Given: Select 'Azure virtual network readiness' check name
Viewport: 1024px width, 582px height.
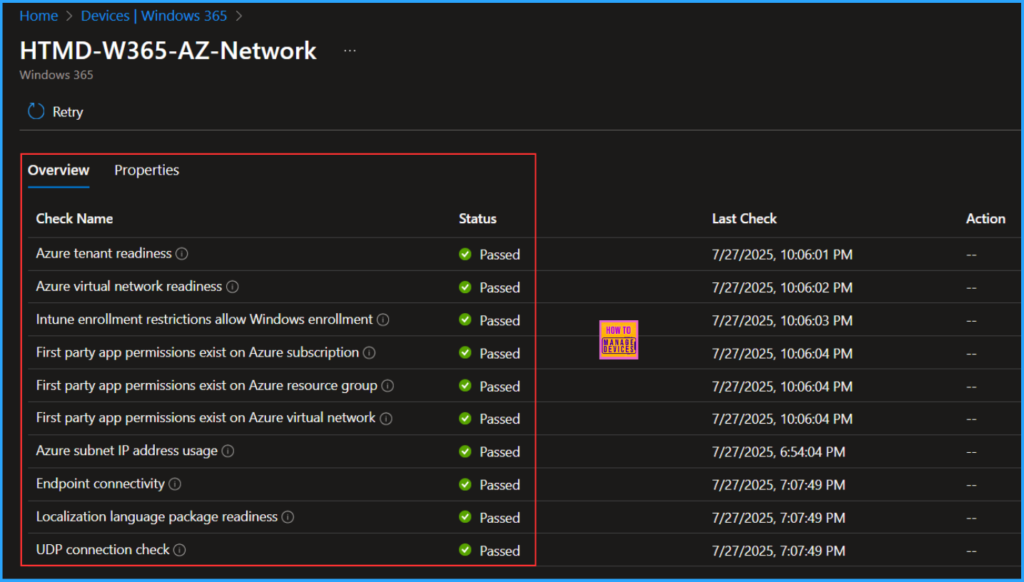Looking at the screenshot, I should click(129, 287).
